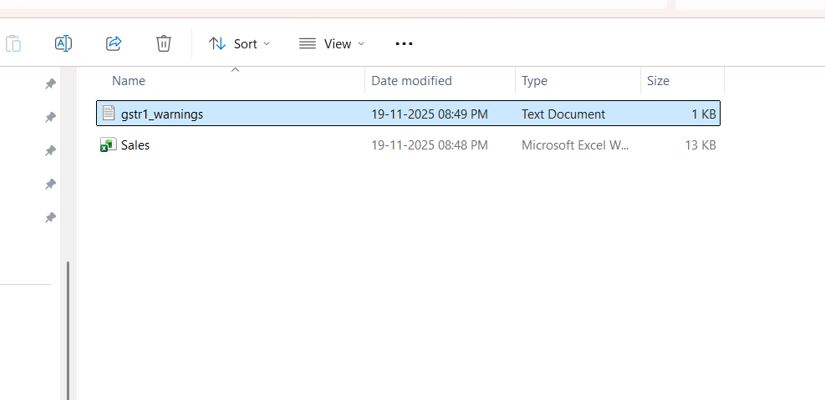The width and height of the screenshot is (825, 400).
Task: Toggle sort direction arrow above Name column
Action: 235,69
